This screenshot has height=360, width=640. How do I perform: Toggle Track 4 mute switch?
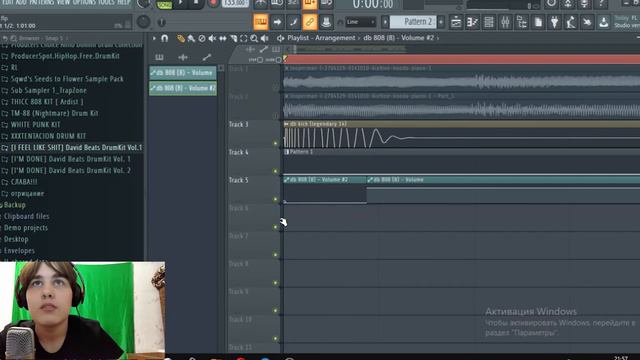click(275, 171)
